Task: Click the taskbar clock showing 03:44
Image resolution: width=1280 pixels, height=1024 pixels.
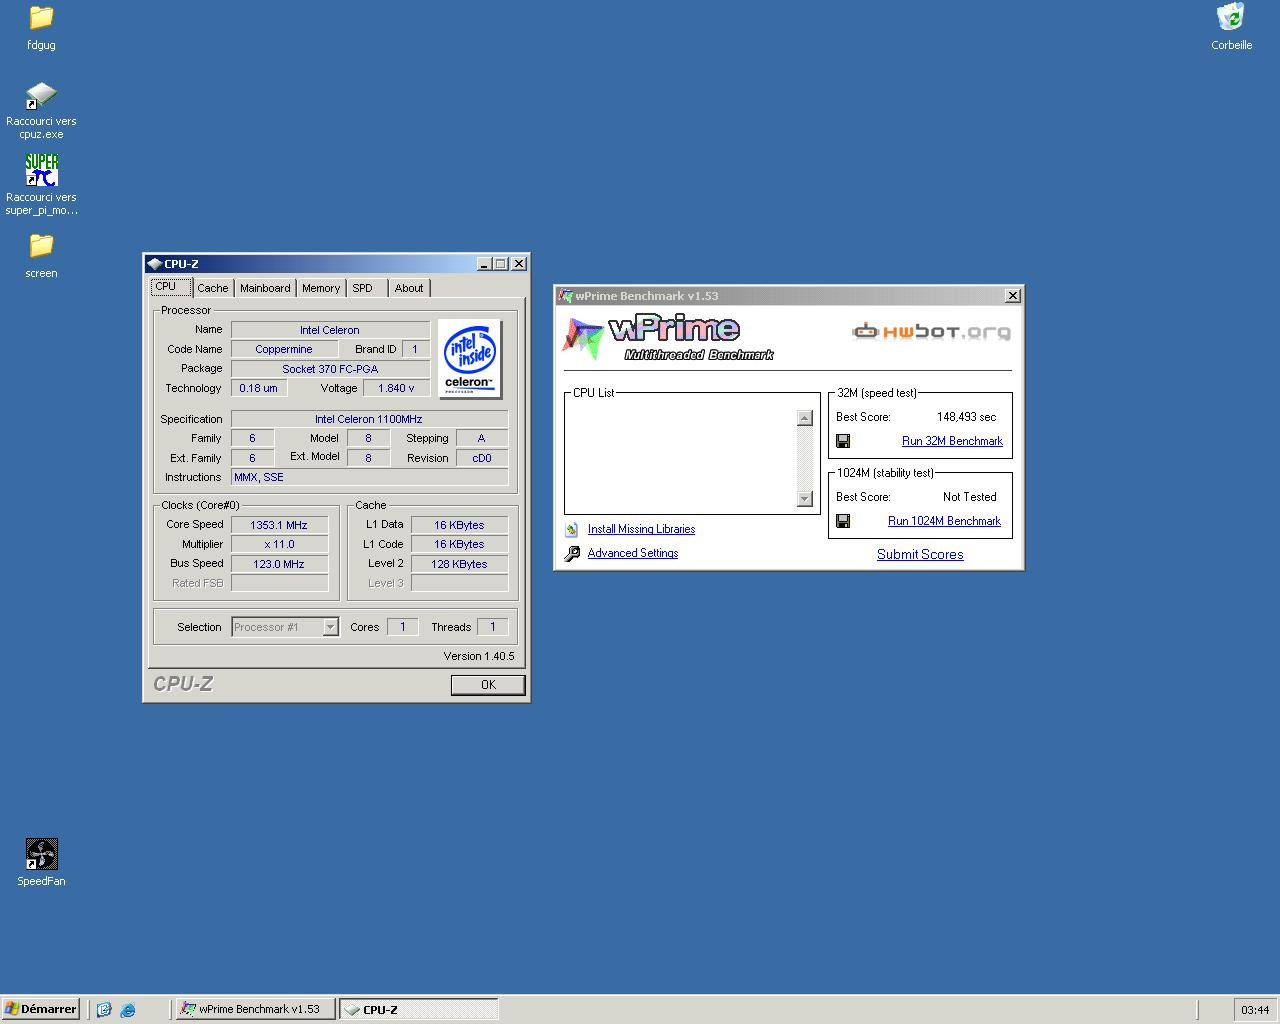Action: tap(1255, 1010)
